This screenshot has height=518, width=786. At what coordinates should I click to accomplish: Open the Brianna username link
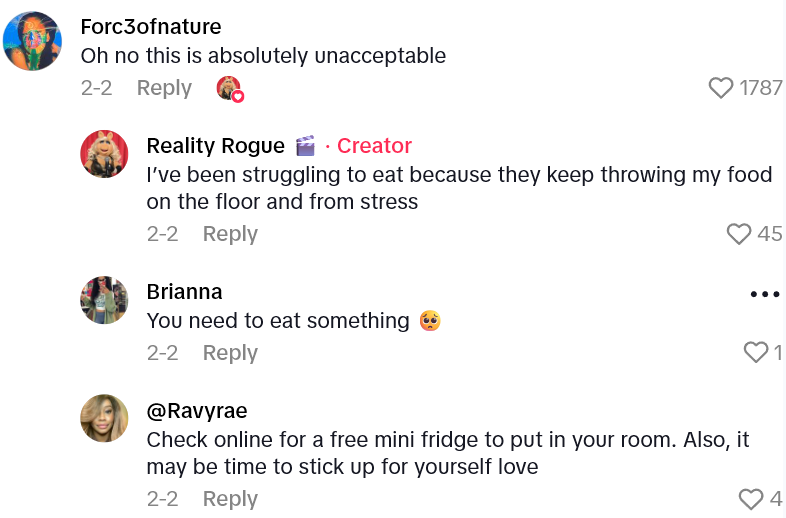coord(184,292)
